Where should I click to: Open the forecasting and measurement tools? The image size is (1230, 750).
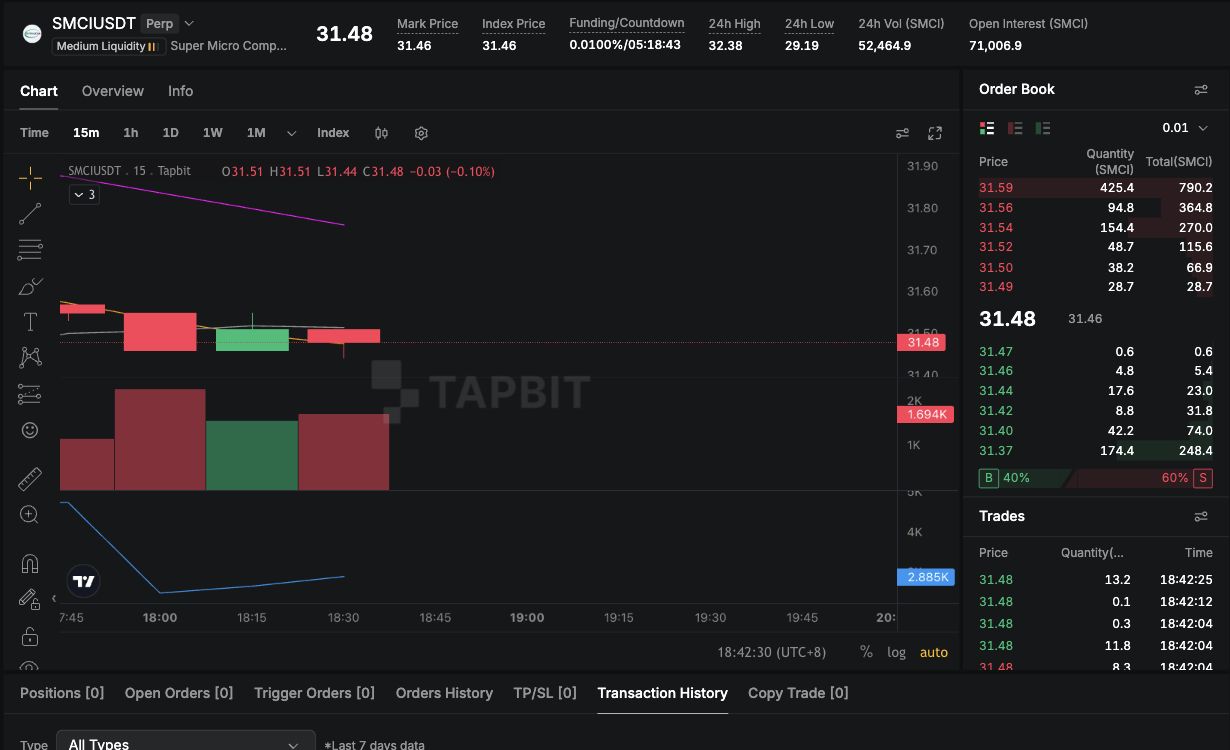30,394
